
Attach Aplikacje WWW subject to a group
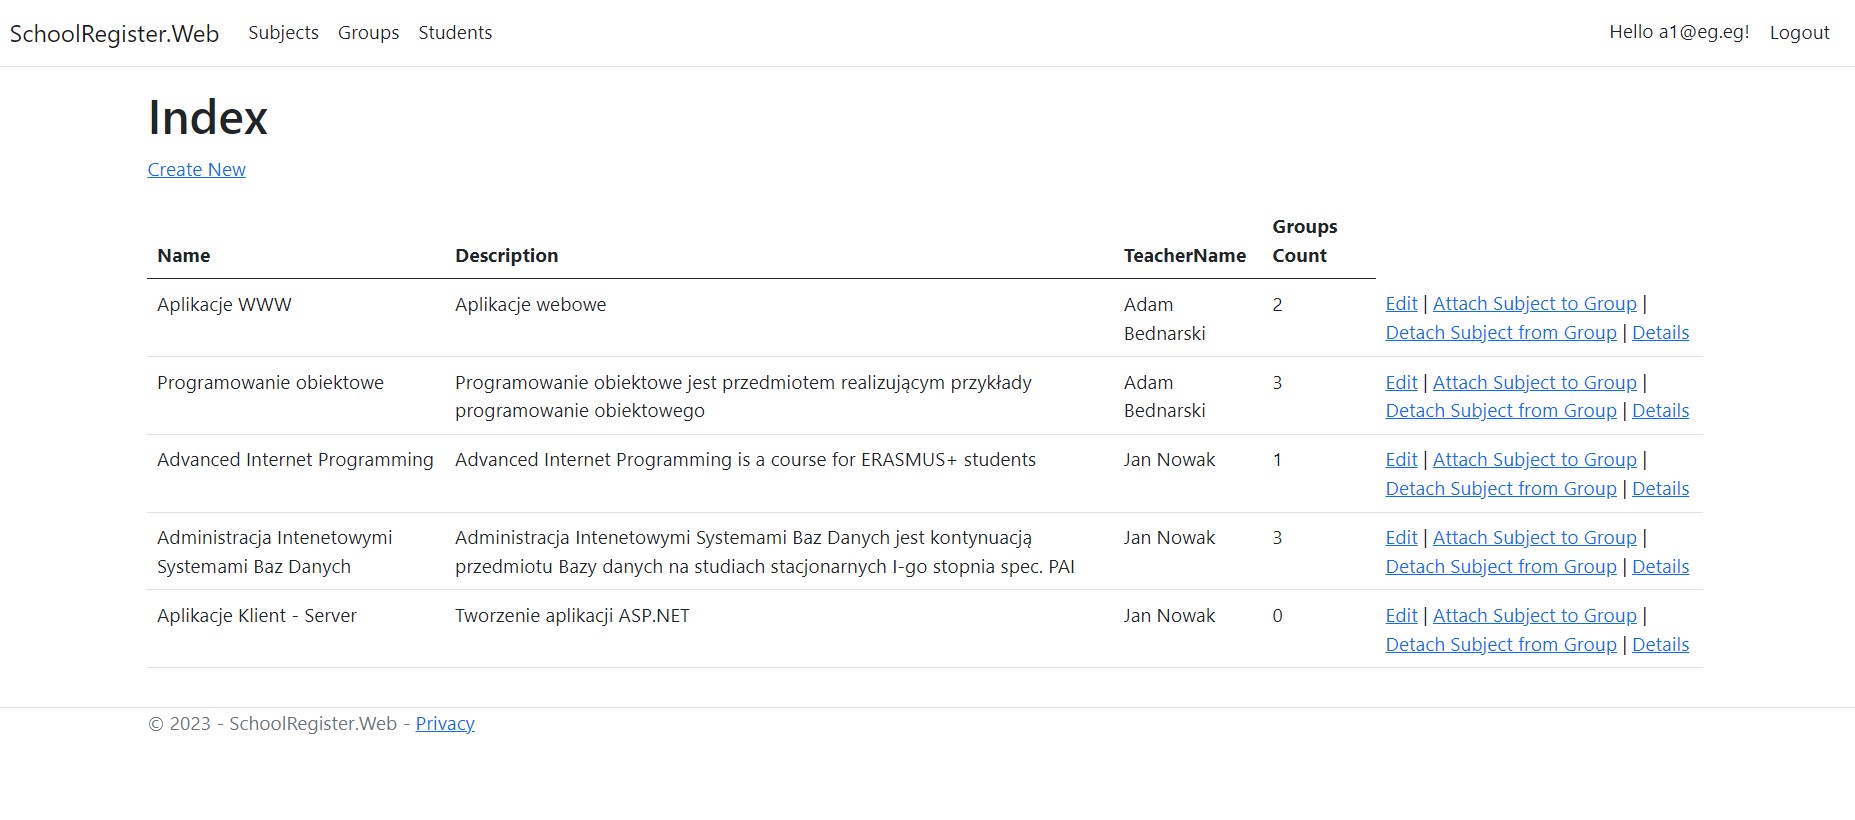click(x=1534, y=304)
